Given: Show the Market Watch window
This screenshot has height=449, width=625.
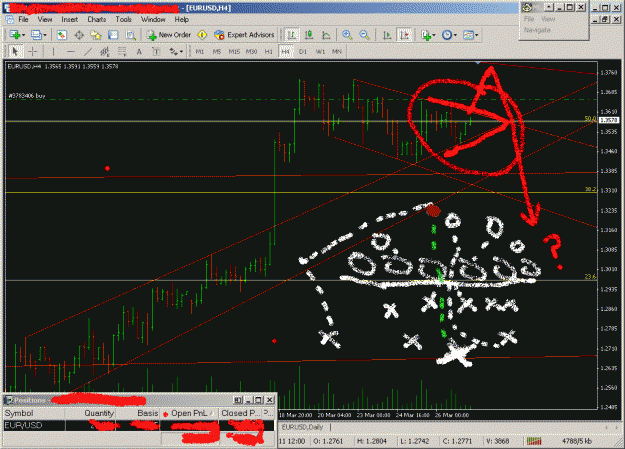Looking at the screenshot, I should pos(62,35).
